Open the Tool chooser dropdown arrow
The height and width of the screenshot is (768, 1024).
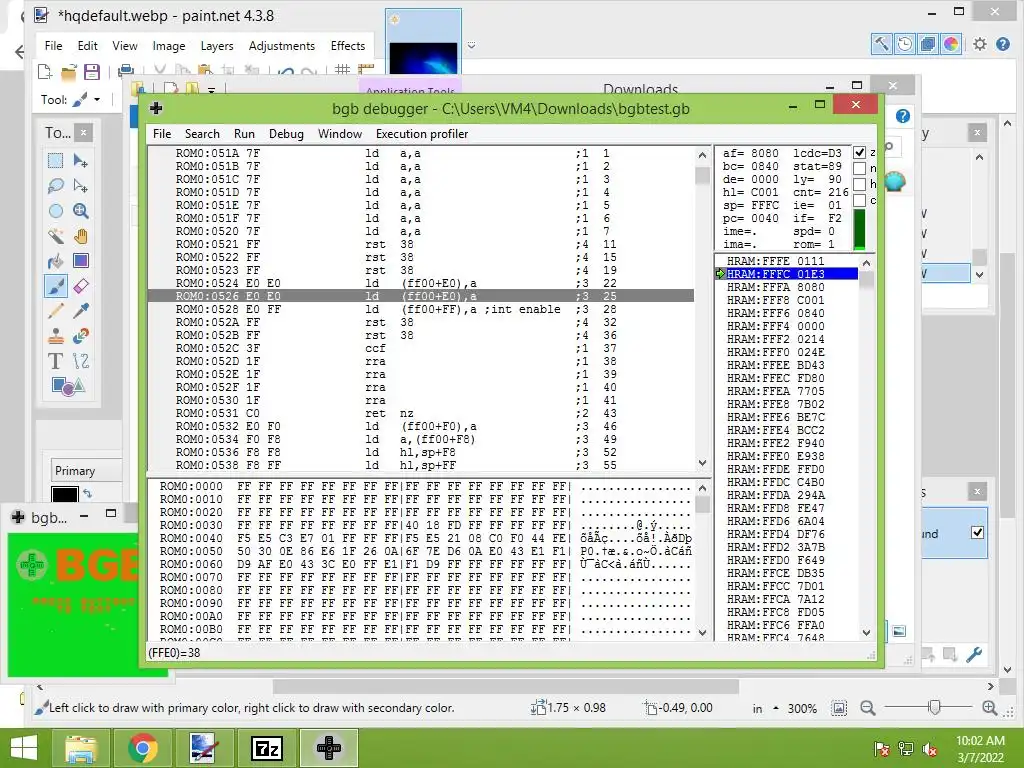(x=97, y=99)
